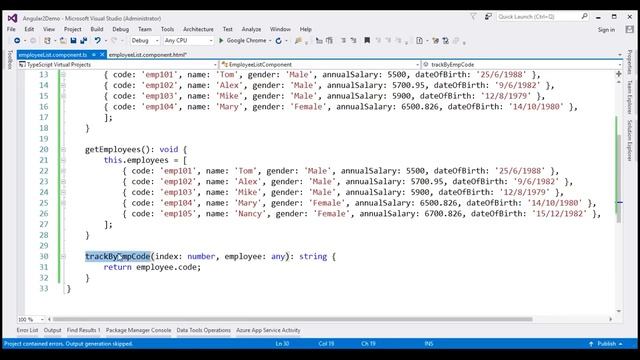
Task: Open the Edit menu
Action: (x=29, y=29)
